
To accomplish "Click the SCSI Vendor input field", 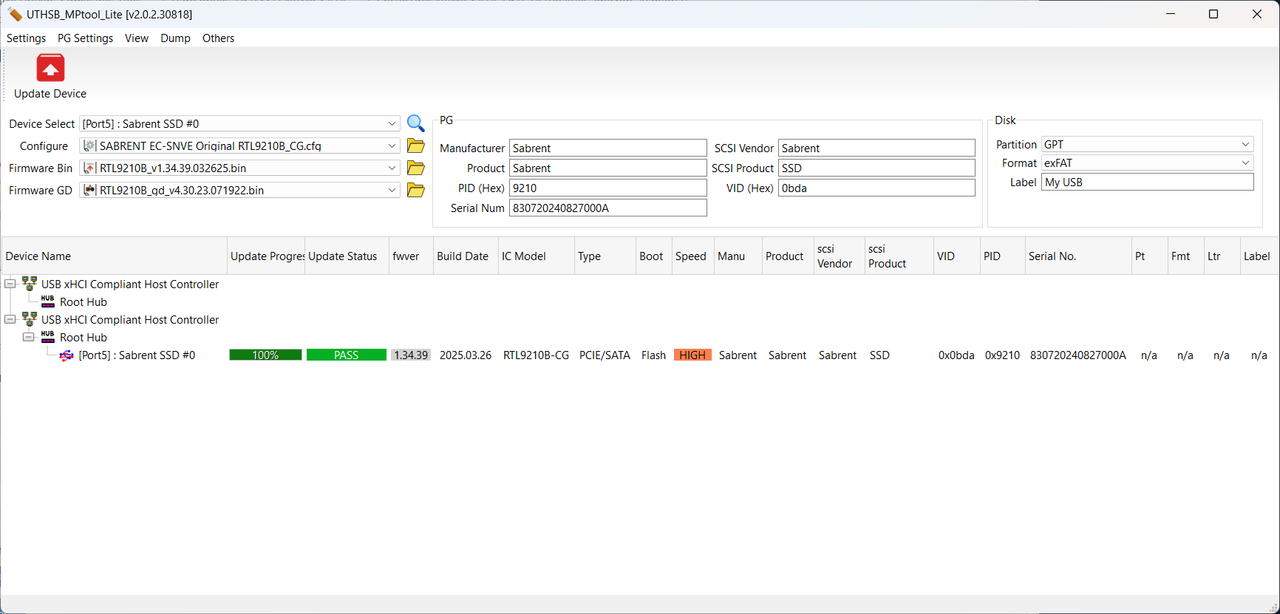I will [x=877, y=148].
